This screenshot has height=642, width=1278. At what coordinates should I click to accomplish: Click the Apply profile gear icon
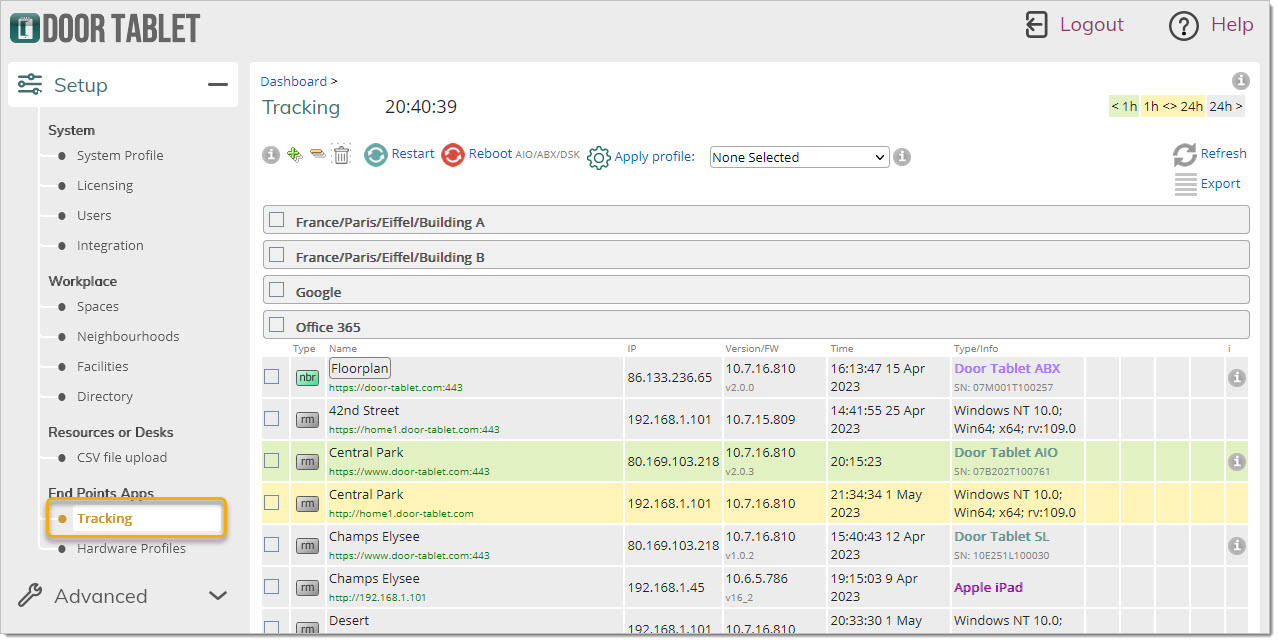pos(599,158)
